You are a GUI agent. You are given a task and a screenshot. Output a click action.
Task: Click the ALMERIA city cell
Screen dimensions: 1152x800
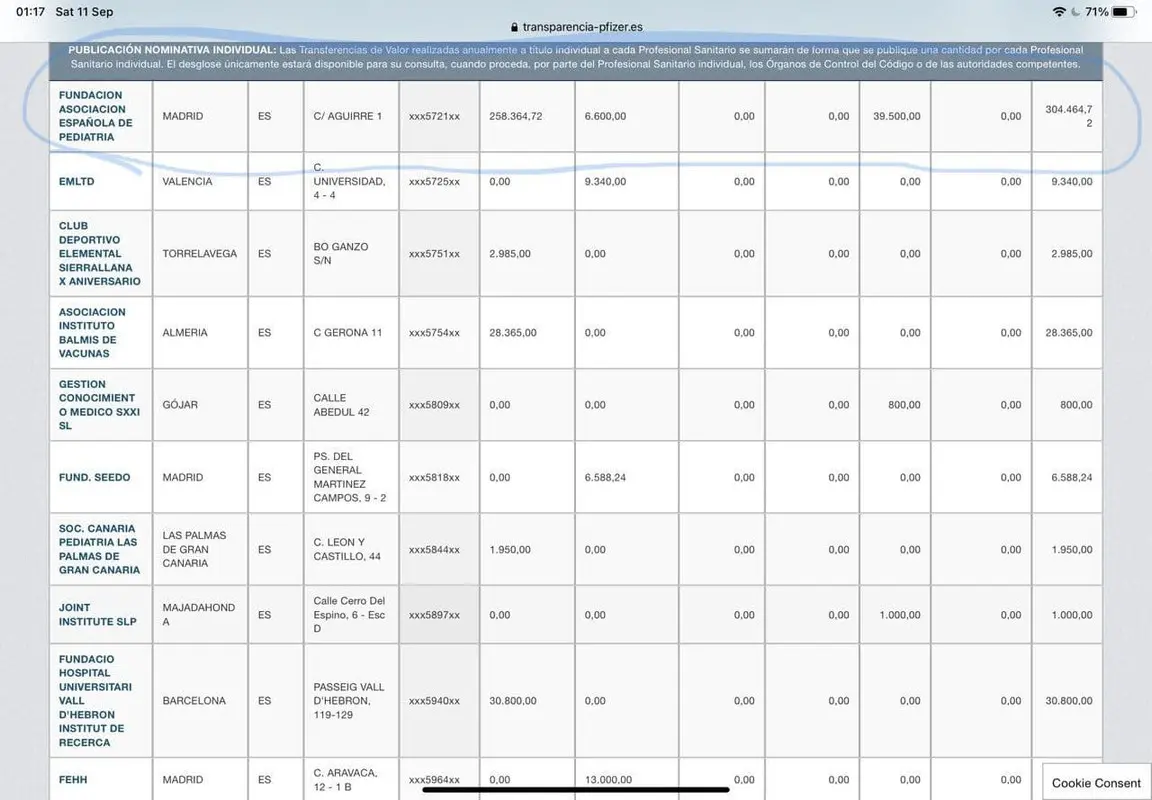point(200,333)
